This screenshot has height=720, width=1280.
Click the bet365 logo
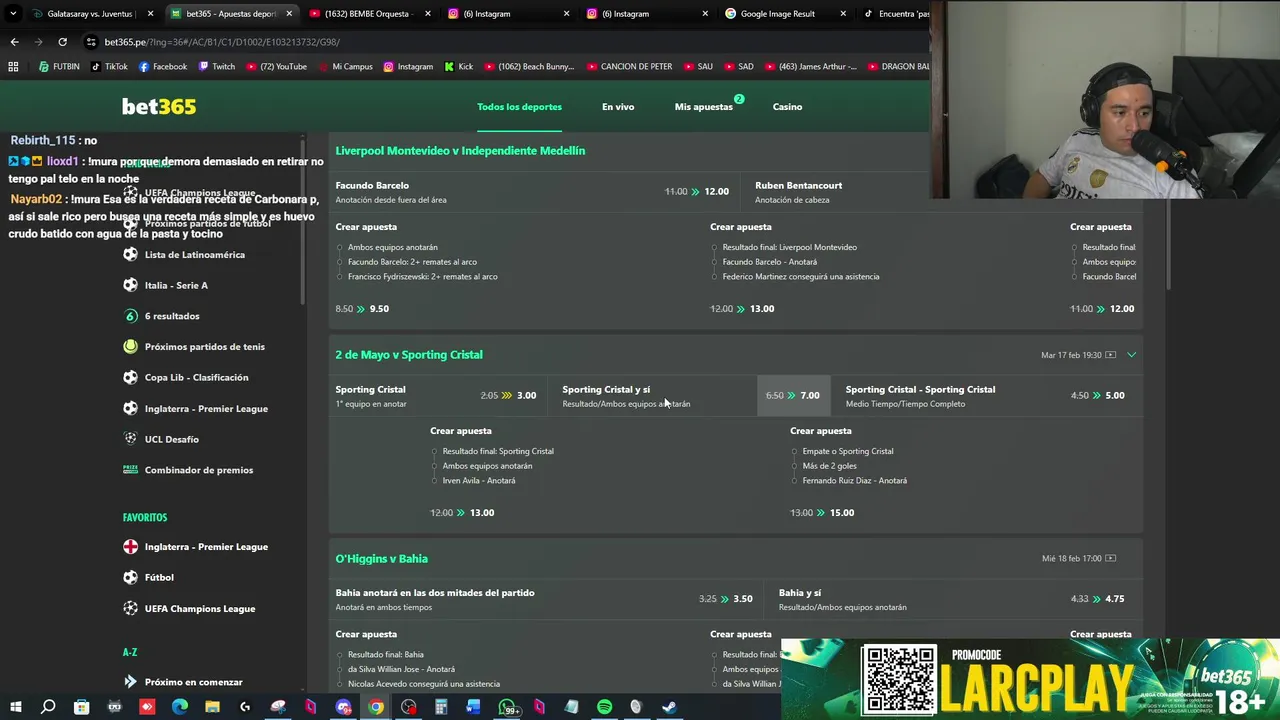pos(159,106)
